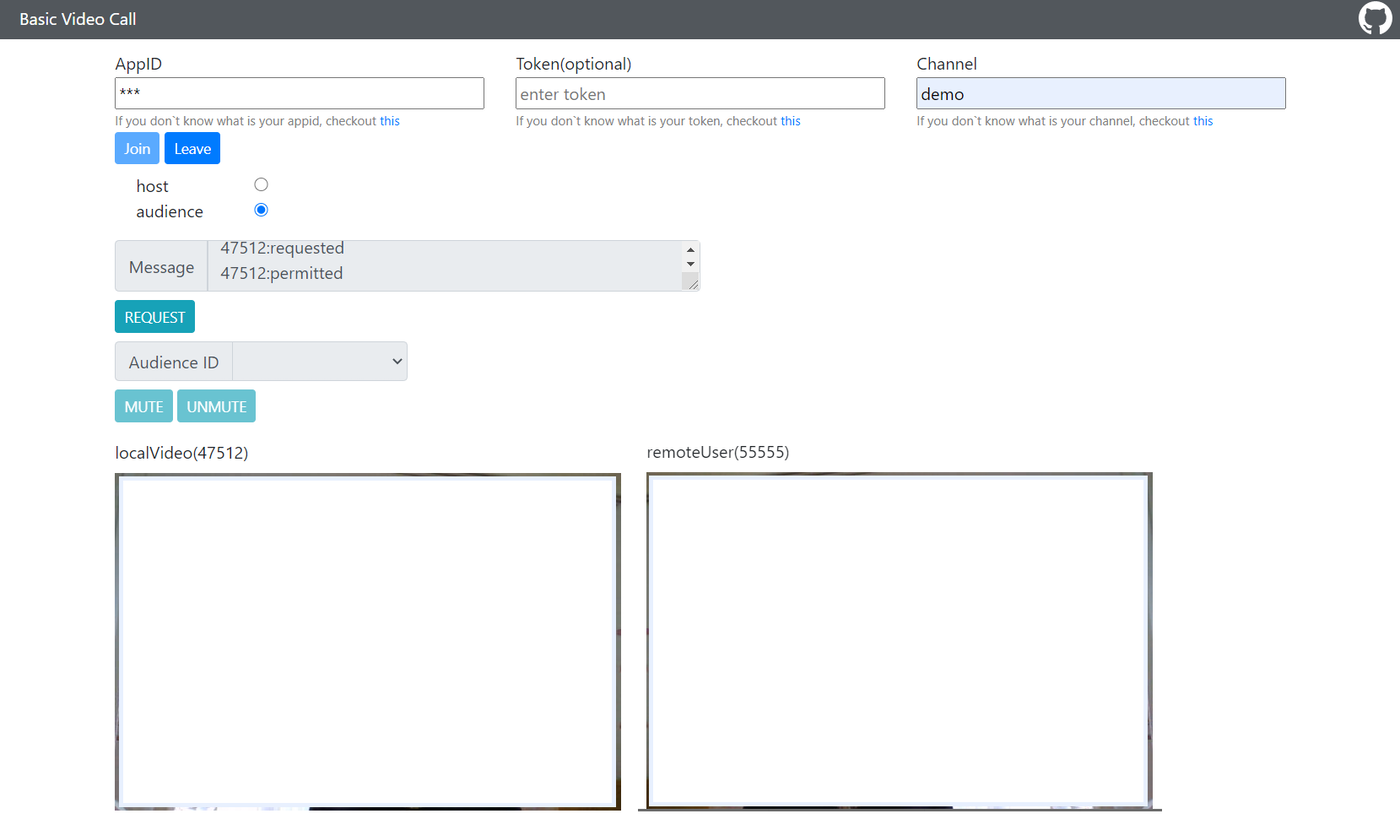Image resolution: width=1400 pixels, height=819 pixels.
Task: Click the Message box scroll down arrow
Action: [690, 264]
